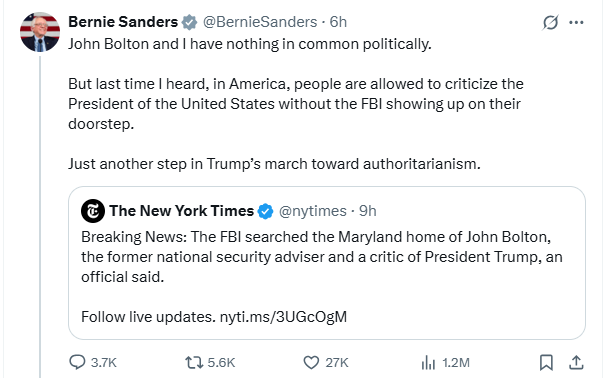Click Bernie Sanders verified badge
The height and width of the screenshot is (378, 603).
pos(189,22)
